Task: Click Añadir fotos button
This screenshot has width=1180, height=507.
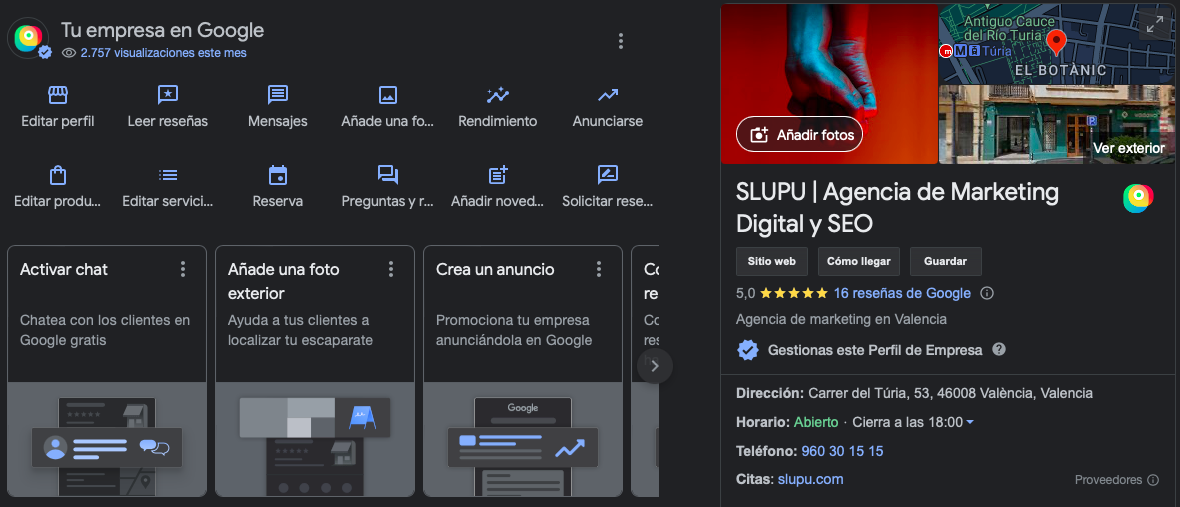Action: point(799,135)
